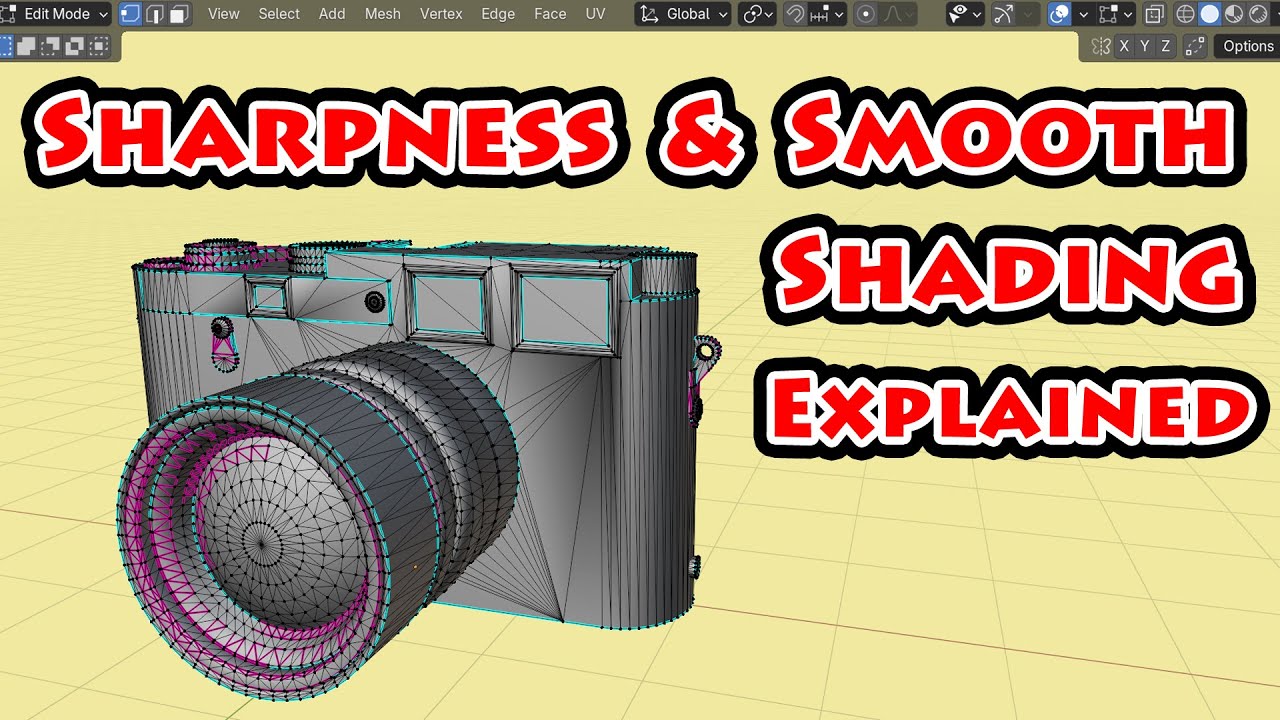Viewport: 1280px width, 720px height.
Task: Click the mesh symmetry butterfly icon
Action: (x=1101, y=46)
